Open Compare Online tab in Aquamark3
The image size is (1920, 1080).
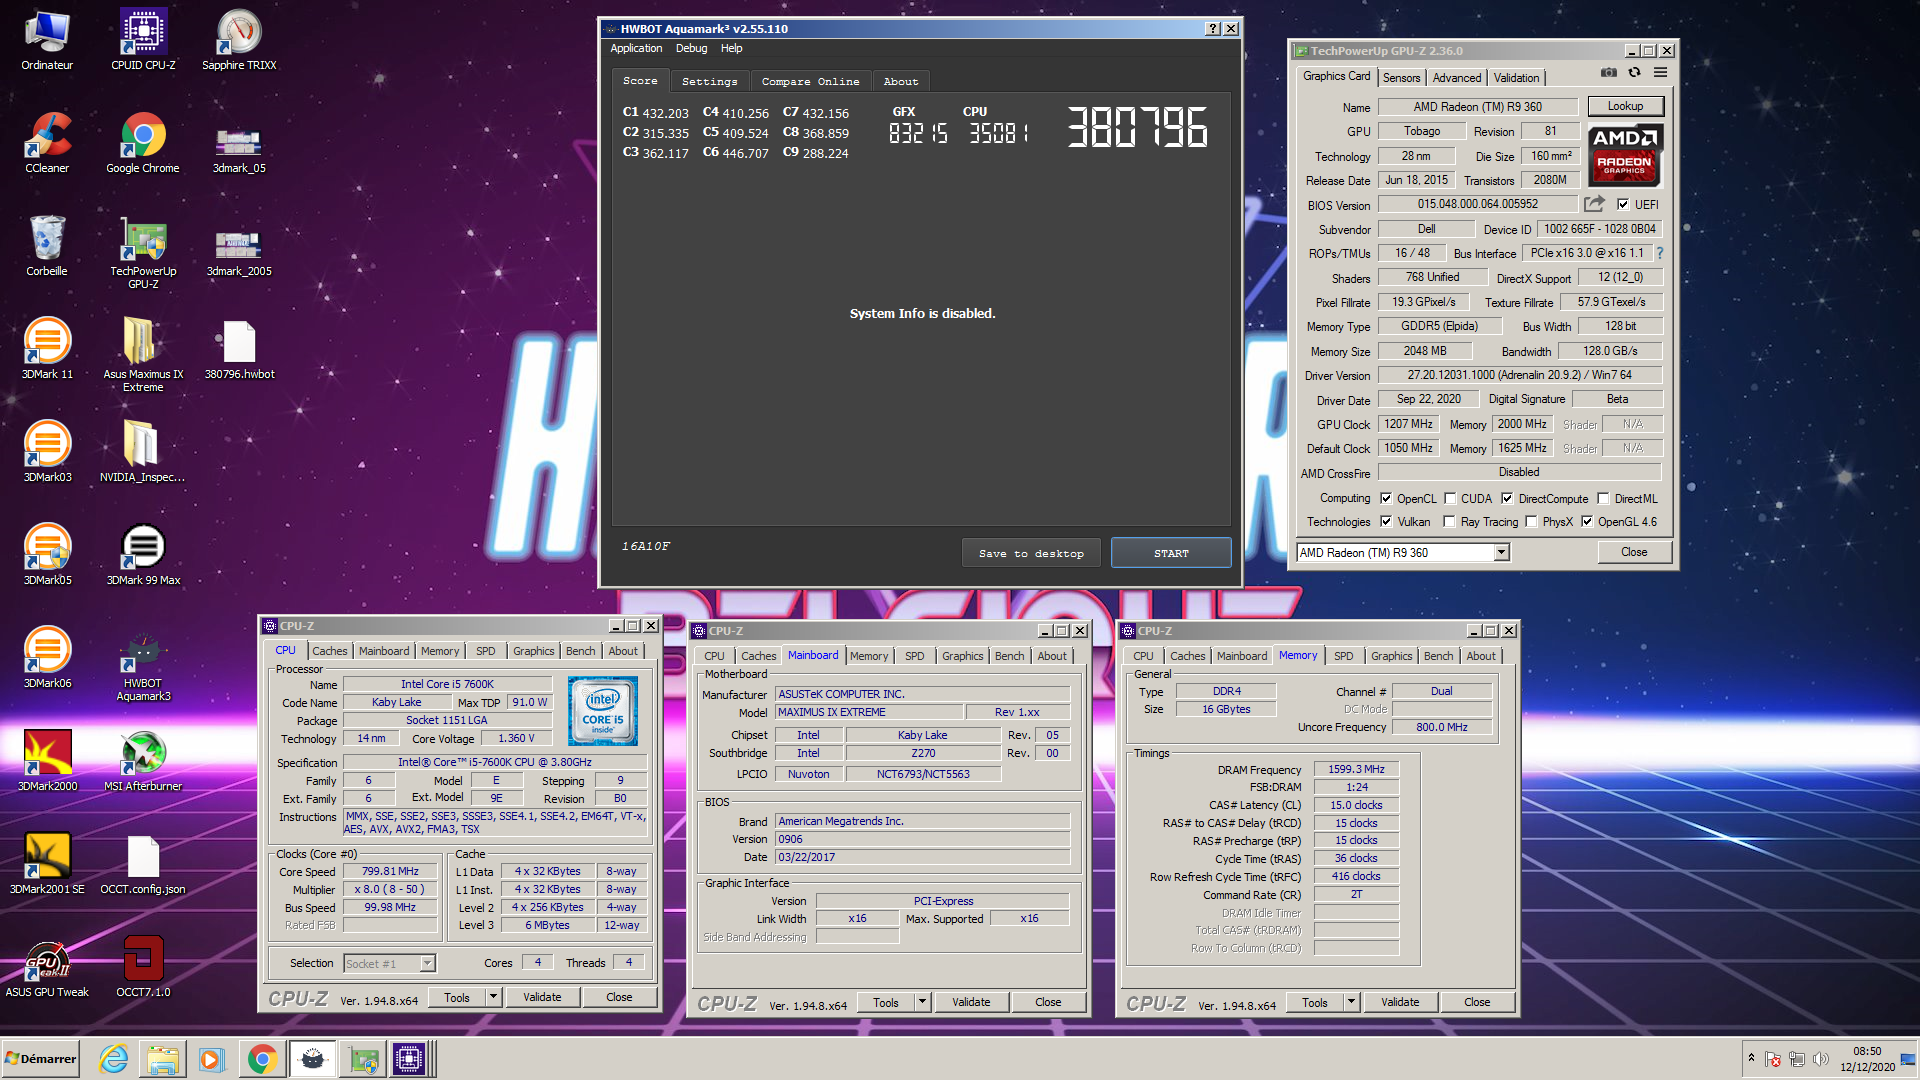pyautogui.click(x=810, y=81)
